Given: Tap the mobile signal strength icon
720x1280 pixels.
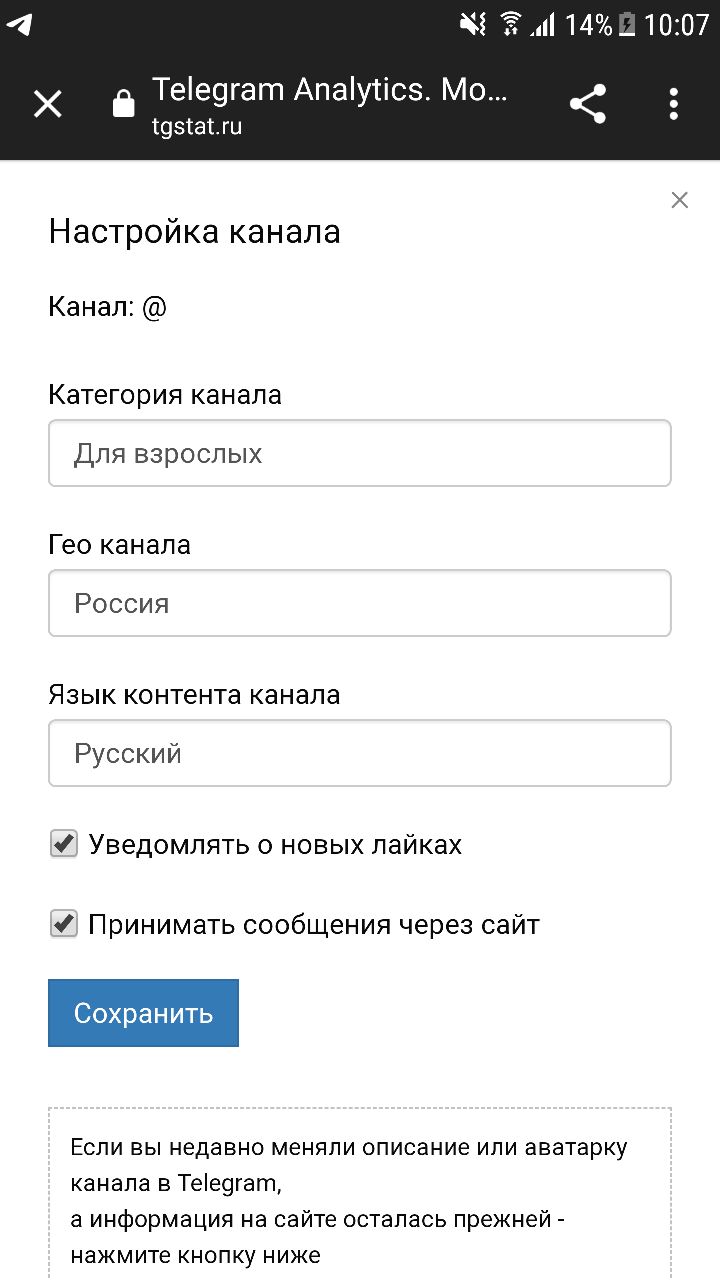Looking at the screenshot, I should [543, 24].
